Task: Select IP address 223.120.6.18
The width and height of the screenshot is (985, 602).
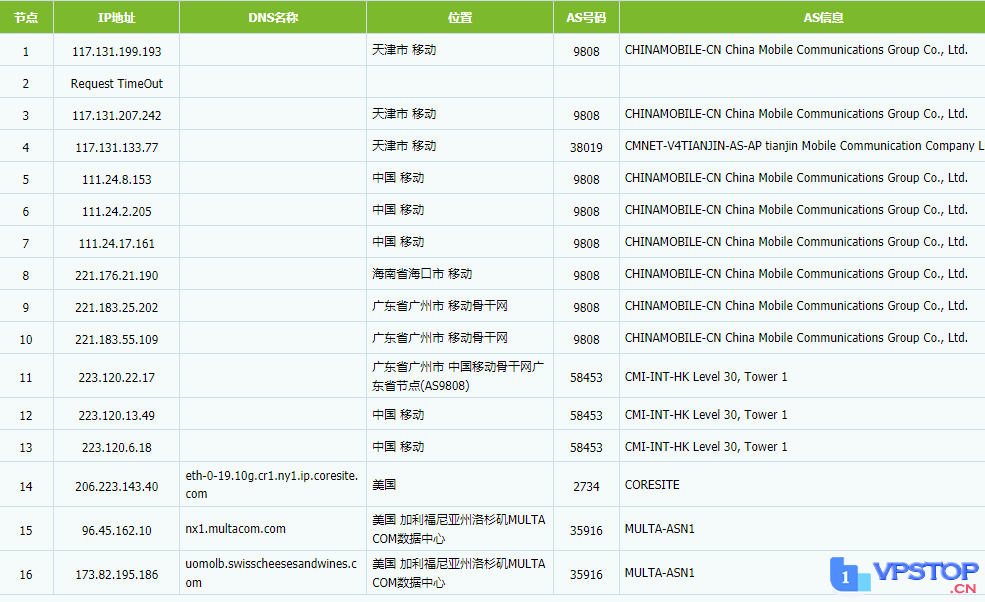Action: (117, 448)
